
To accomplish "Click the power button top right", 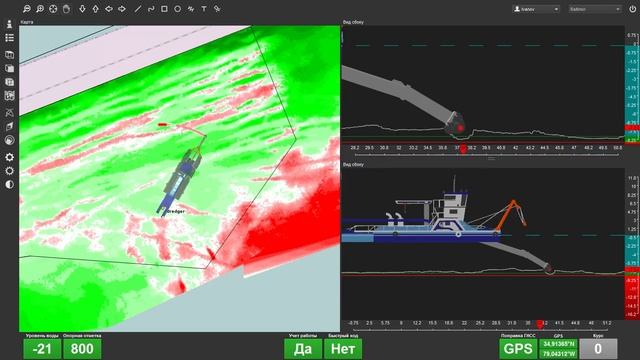I will click(632, 9).
